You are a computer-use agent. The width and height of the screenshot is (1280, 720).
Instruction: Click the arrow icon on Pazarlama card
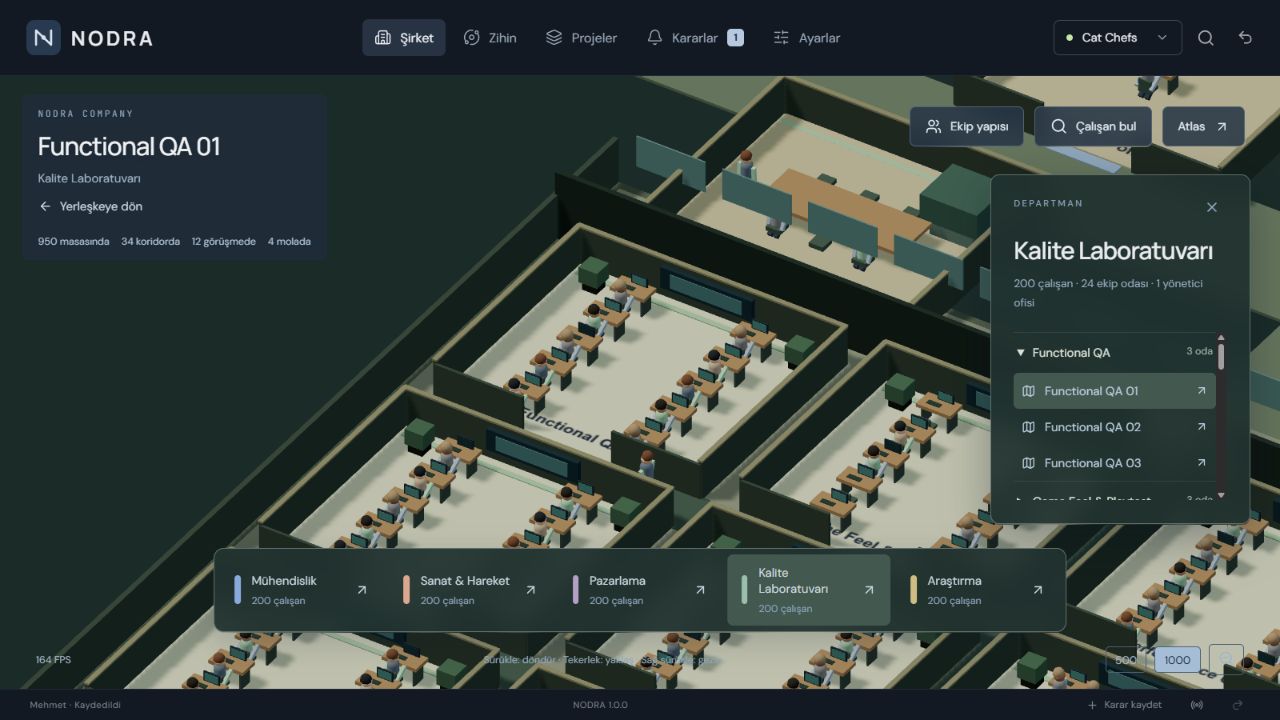(700, 590)
